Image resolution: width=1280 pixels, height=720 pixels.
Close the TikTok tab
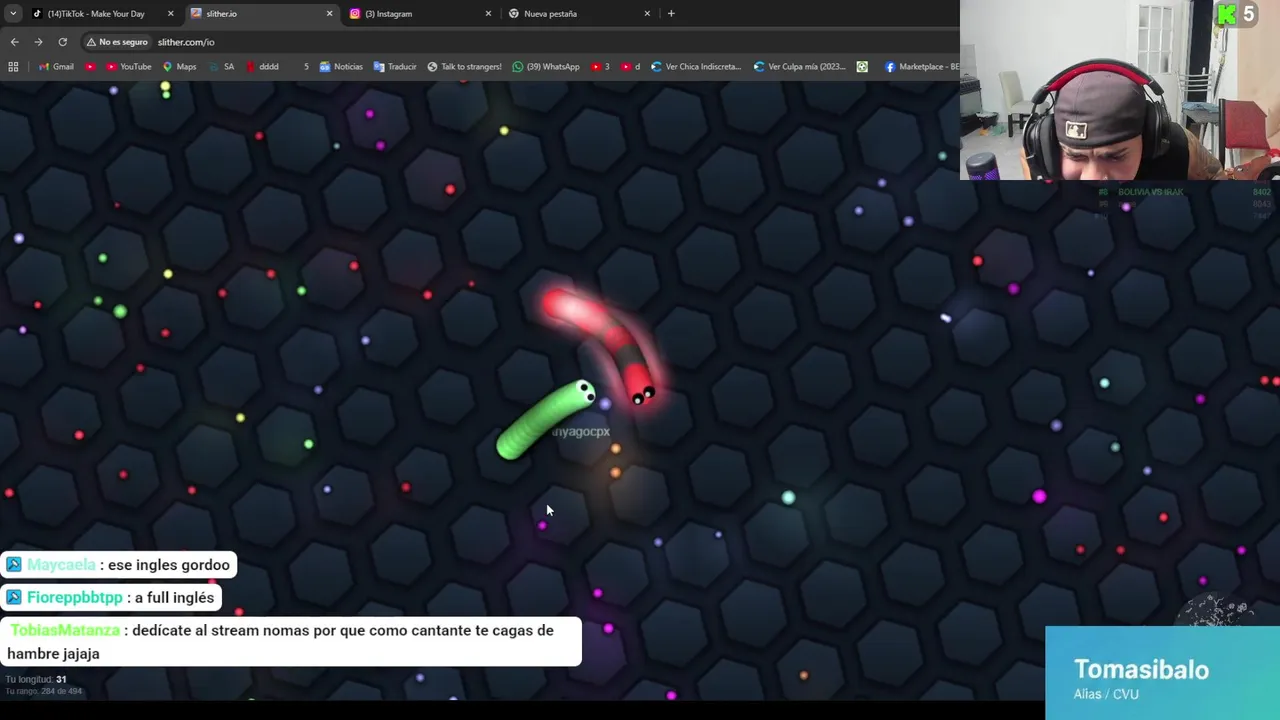[x=170, y=13]
